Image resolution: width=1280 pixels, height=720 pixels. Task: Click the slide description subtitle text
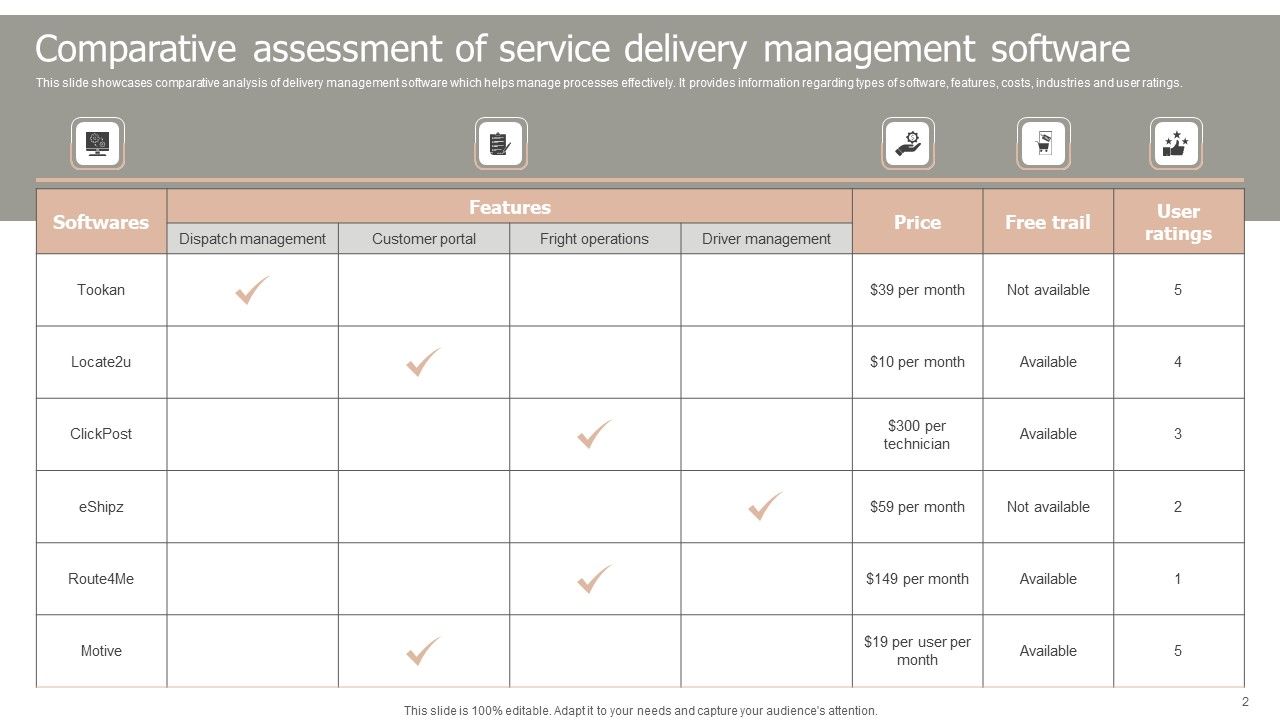[x=609, y=83]
